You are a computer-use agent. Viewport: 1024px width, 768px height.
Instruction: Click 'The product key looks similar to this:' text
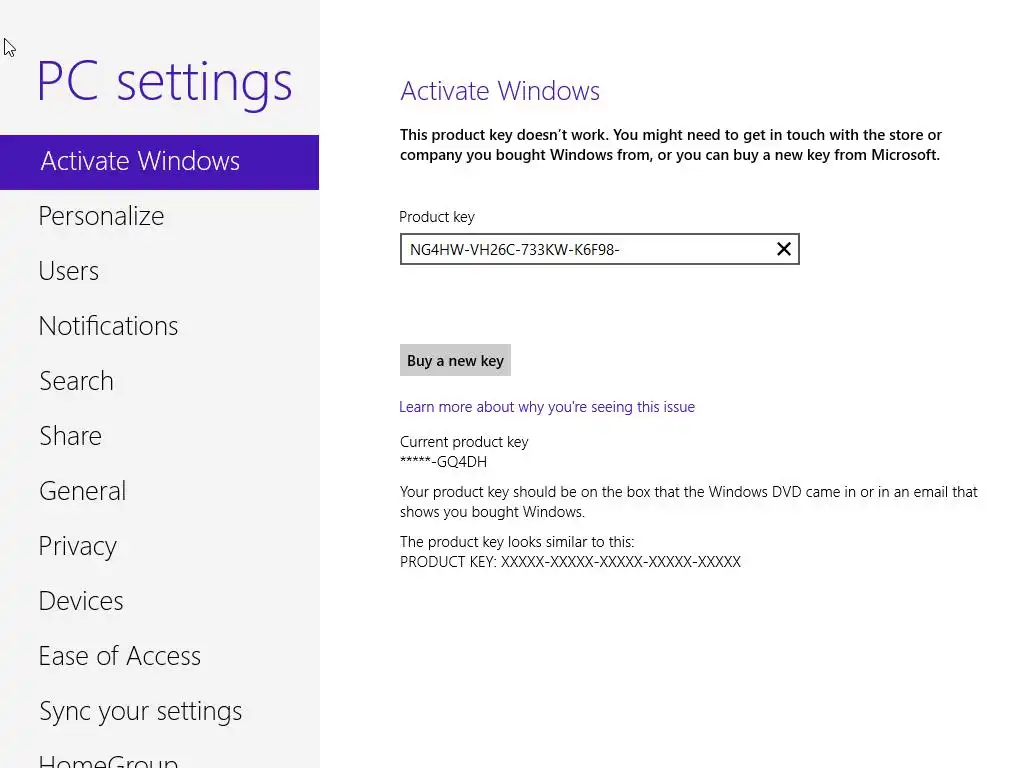point(517,542)
